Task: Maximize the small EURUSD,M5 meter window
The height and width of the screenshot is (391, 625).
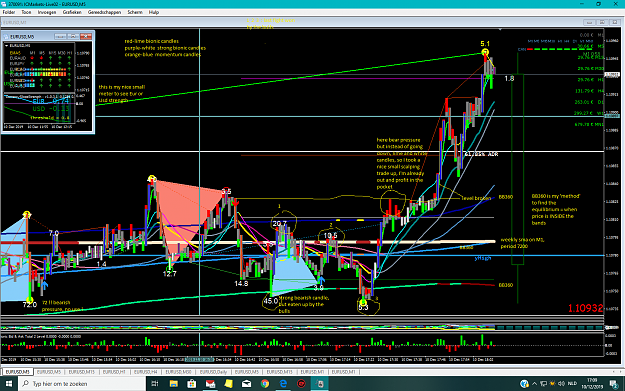Action: click(73, 36)
